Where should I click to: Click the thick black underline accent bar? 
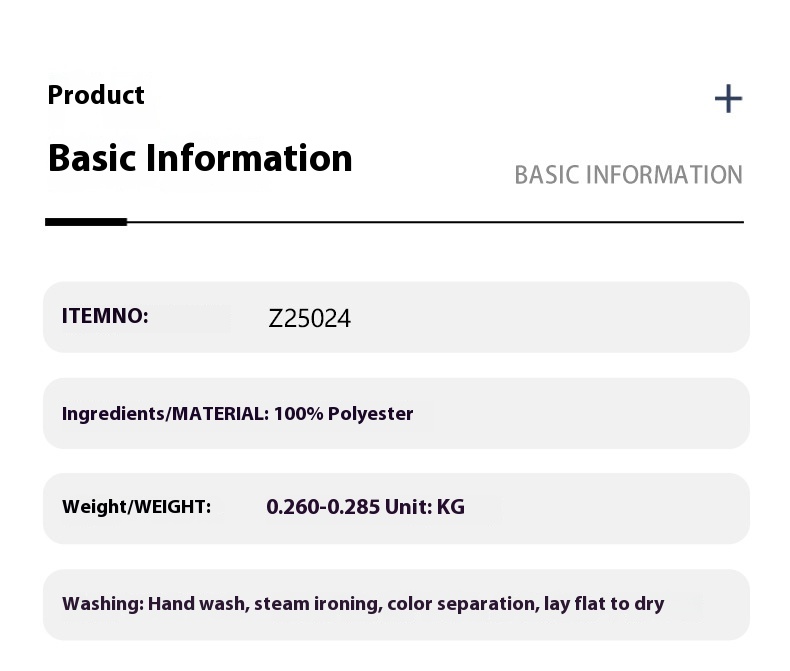pos(86,221)
